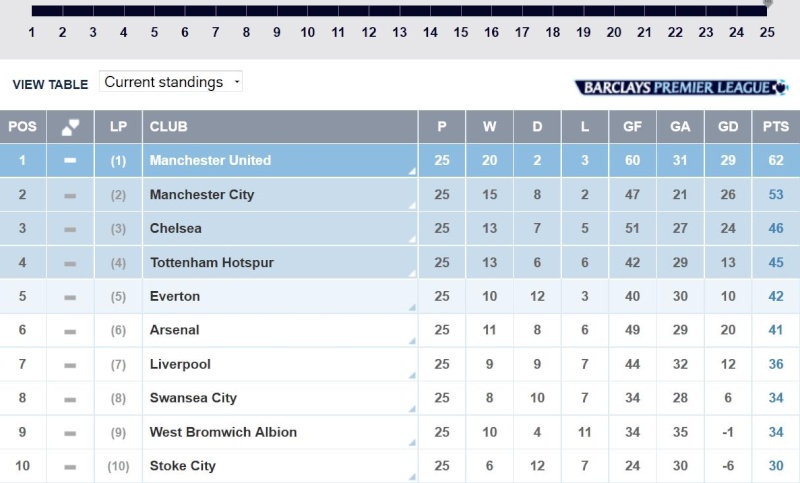Viewport: 800px width, 483px height.
Task: Click the position movement arrows header icon
Action: point(70,127)
